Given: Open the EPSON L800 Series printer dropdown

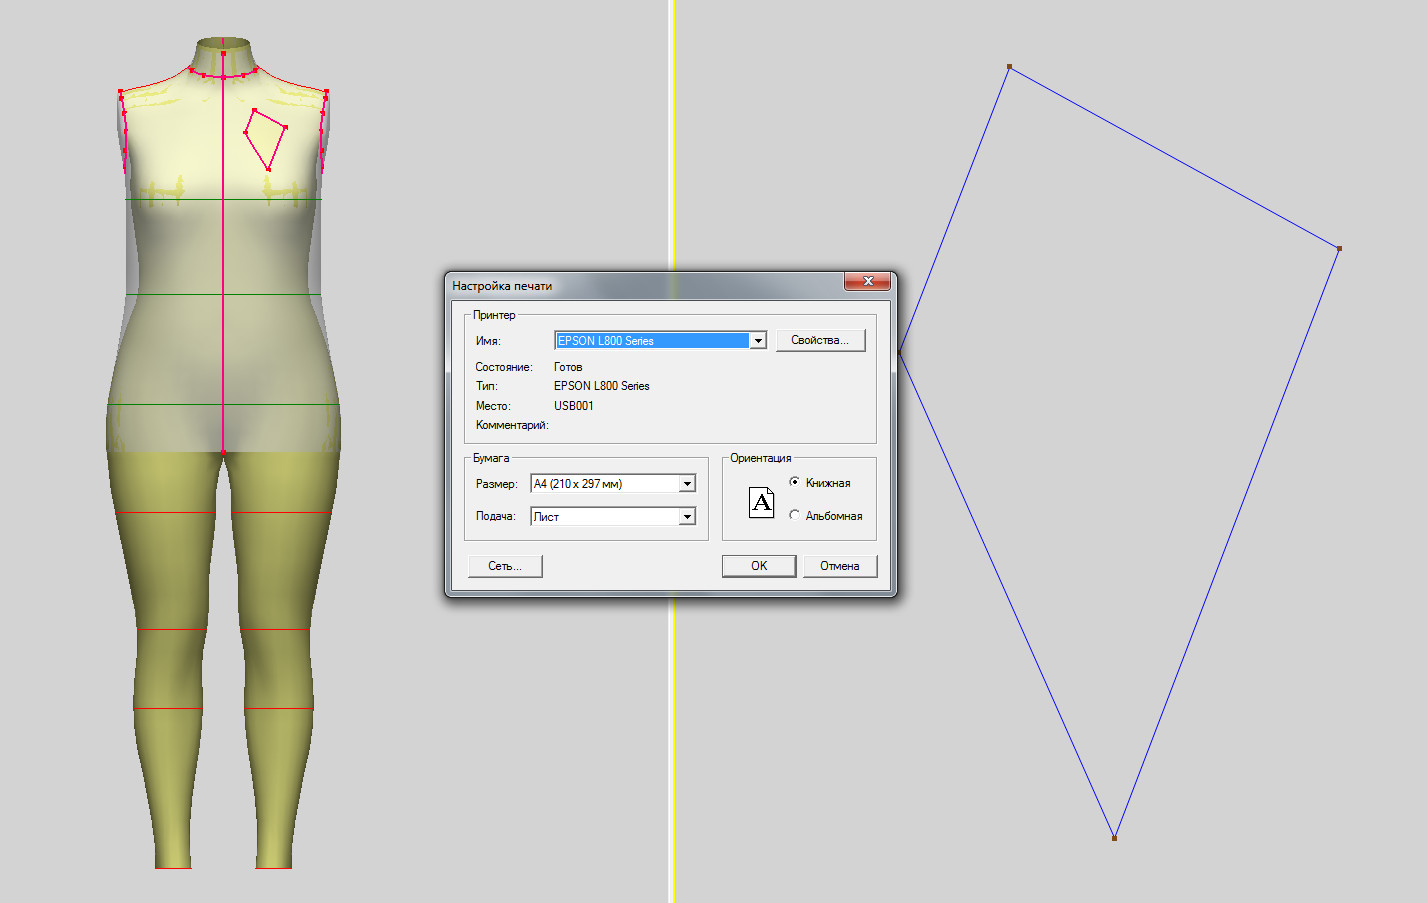Looking at the screenshot, I should pyautogui.click(x=758, y=341).
